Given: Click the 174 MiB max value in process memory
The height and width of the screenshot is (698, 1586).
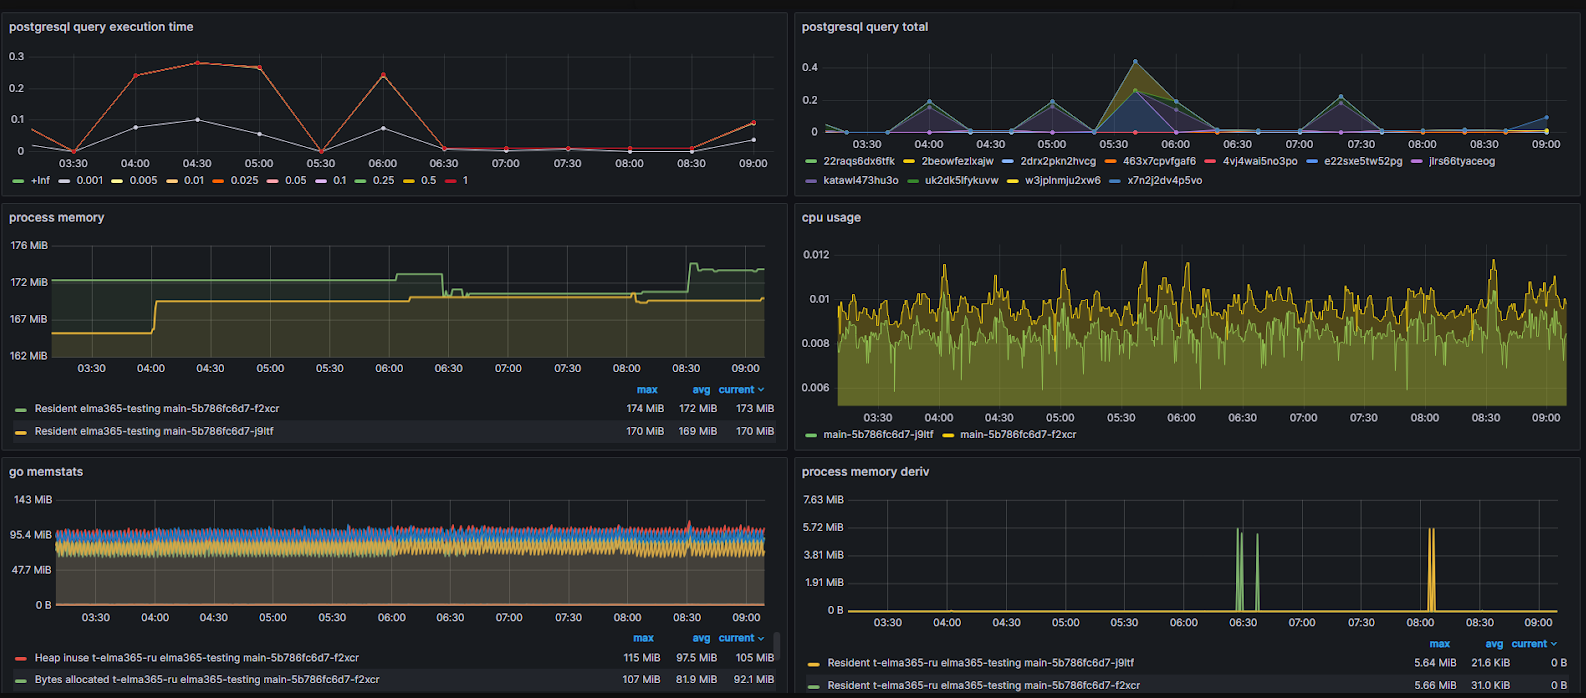Looking at the screenshot, I should click(645, 408).
